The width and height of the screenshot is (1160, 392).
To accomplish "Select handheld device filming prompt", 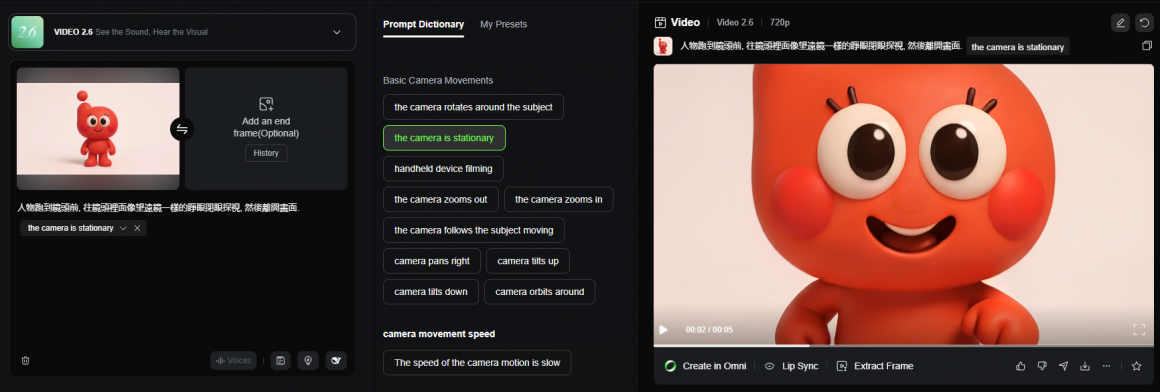I will [x=443, y=169].
